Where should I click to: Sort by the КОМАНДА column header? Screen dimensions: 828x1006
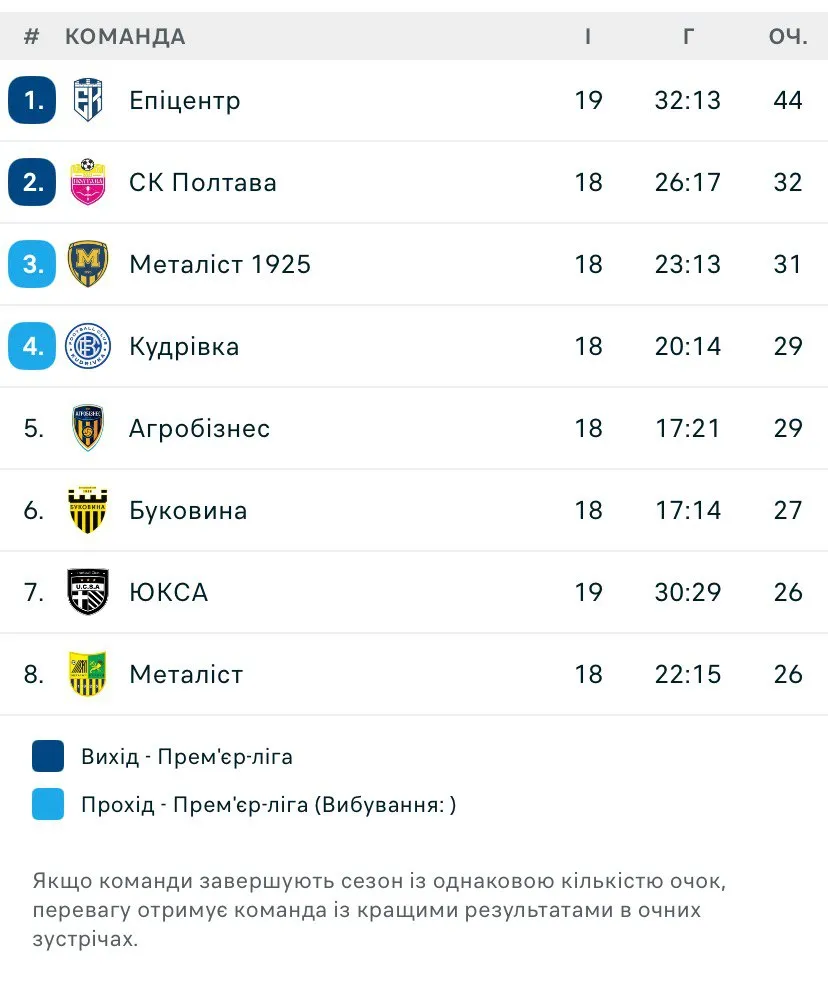click(125, 37)
